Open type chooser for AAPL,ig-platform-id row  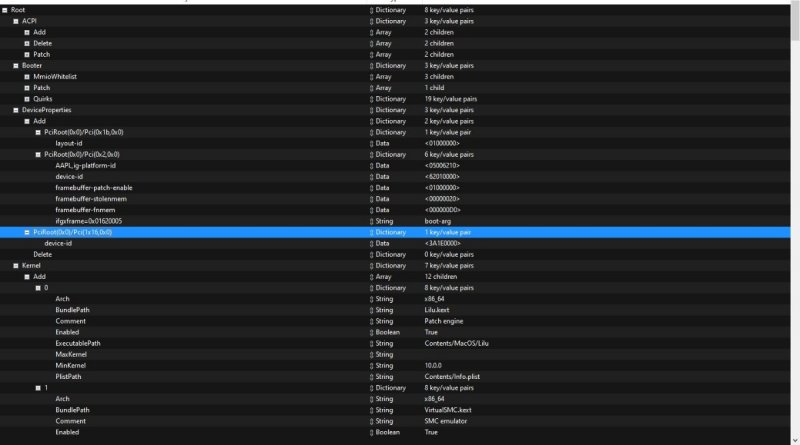click(371, 166)
